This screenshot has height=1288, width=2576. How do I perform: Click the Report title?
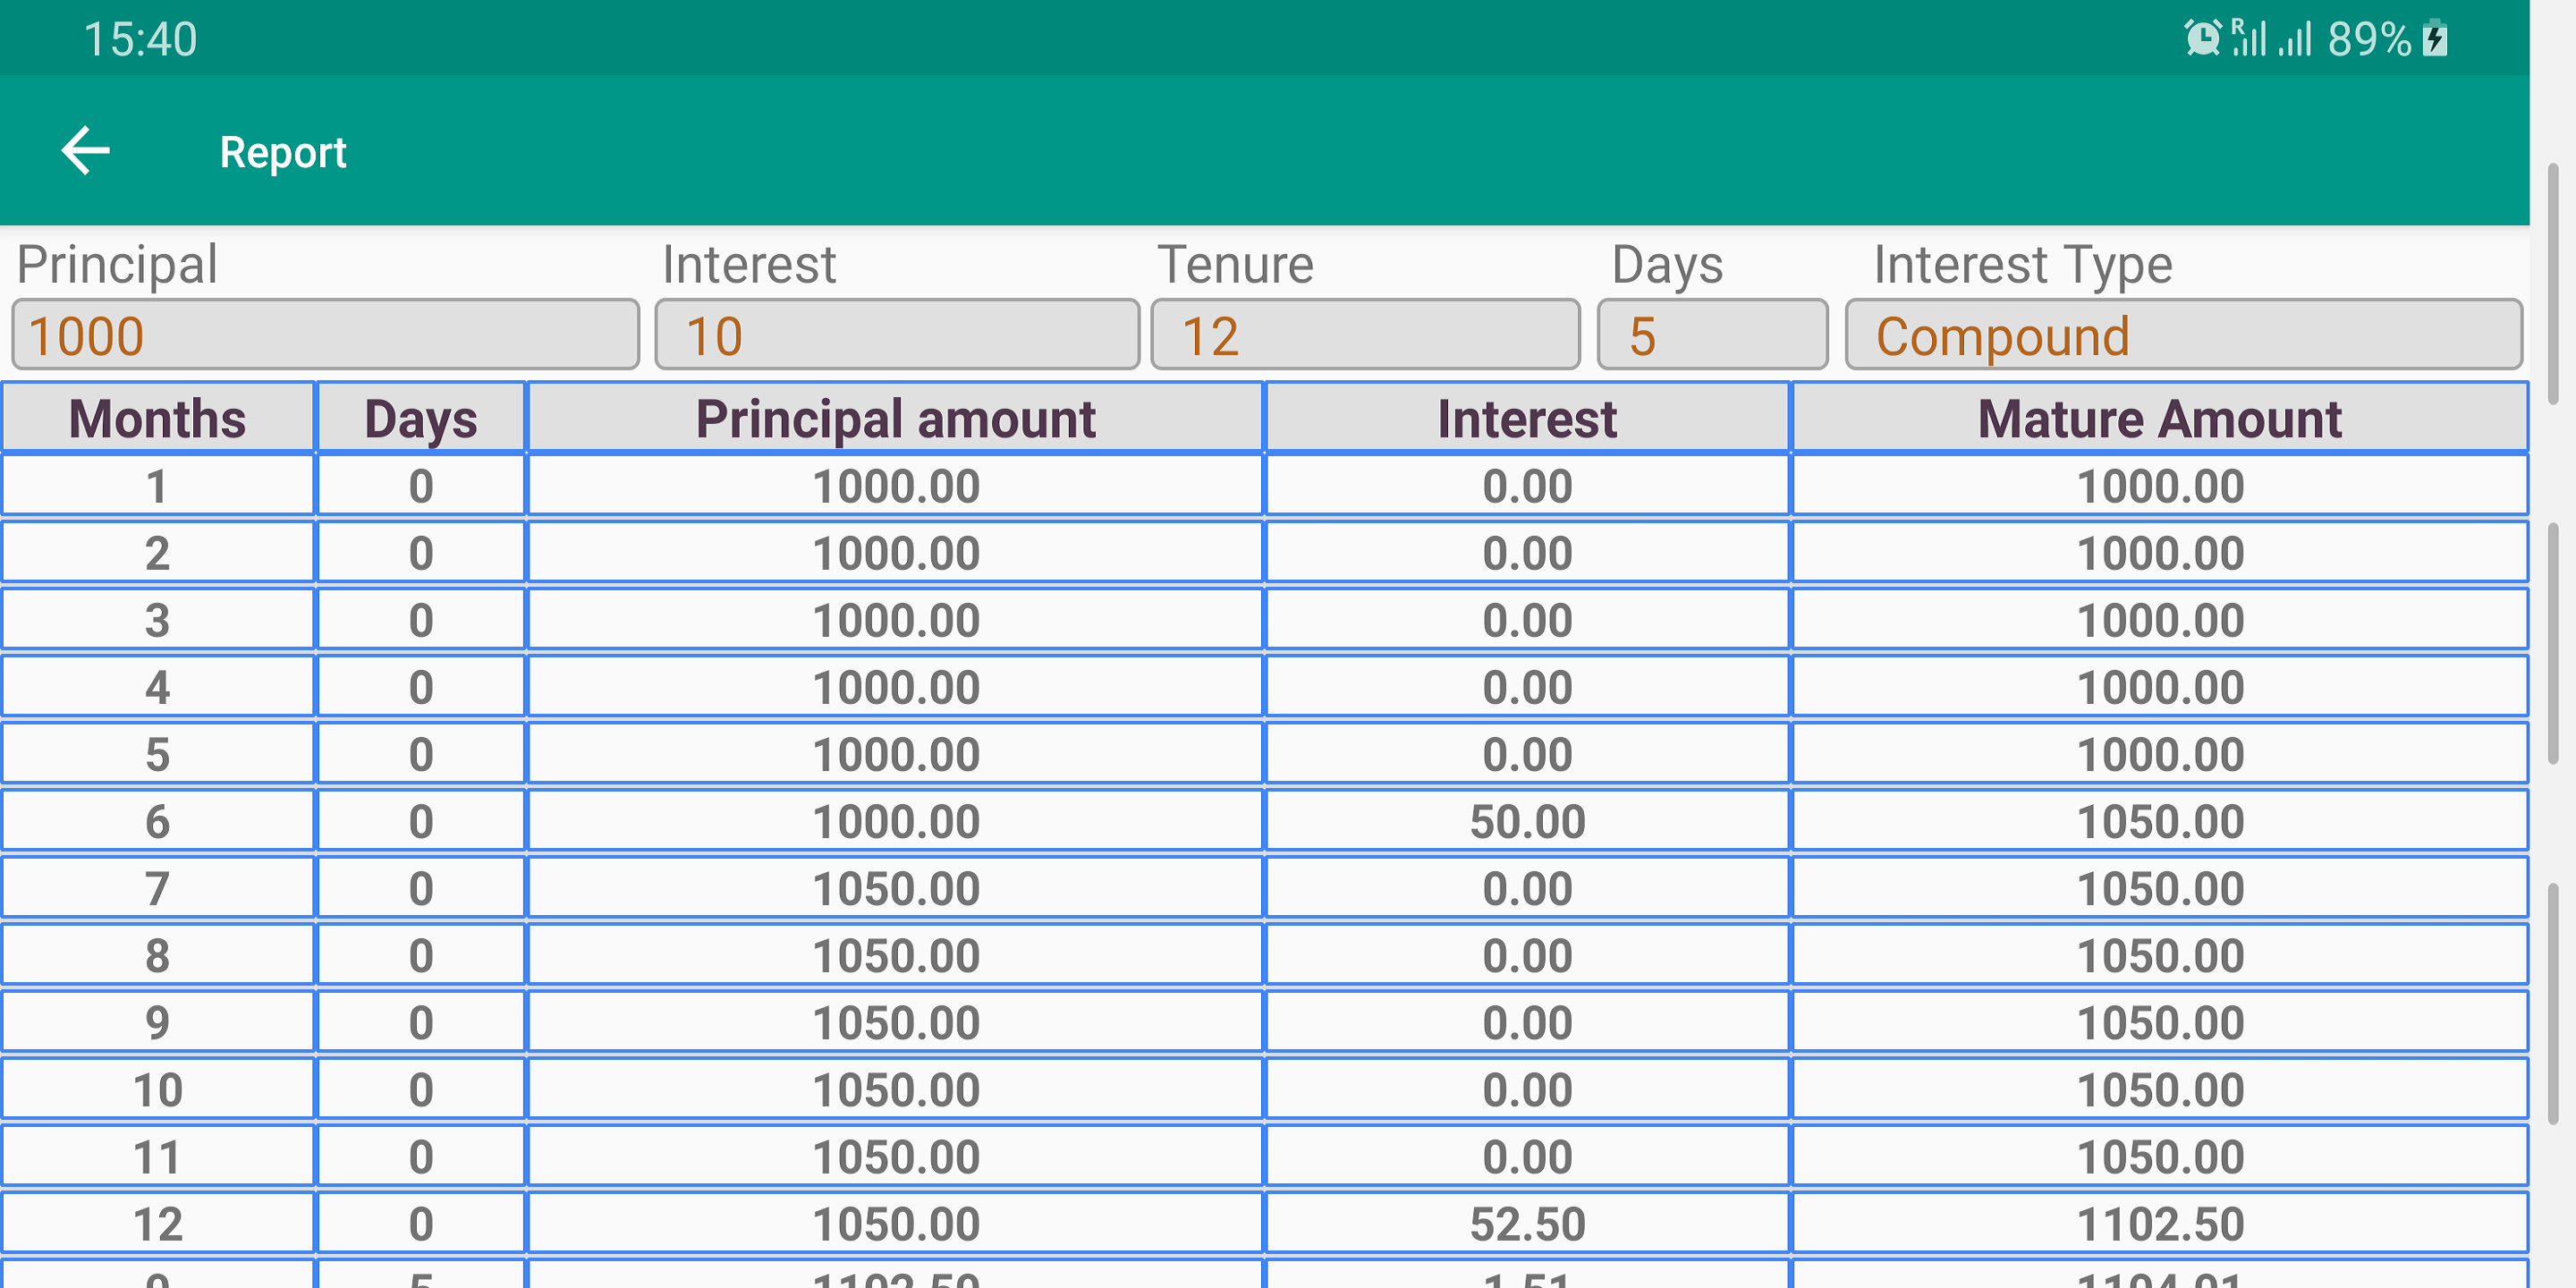[x=283, y=152]
